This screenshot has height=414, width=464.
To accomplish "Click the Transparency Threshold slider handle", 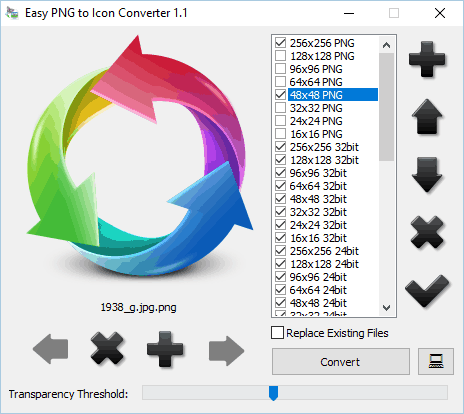I will point(273,393).
